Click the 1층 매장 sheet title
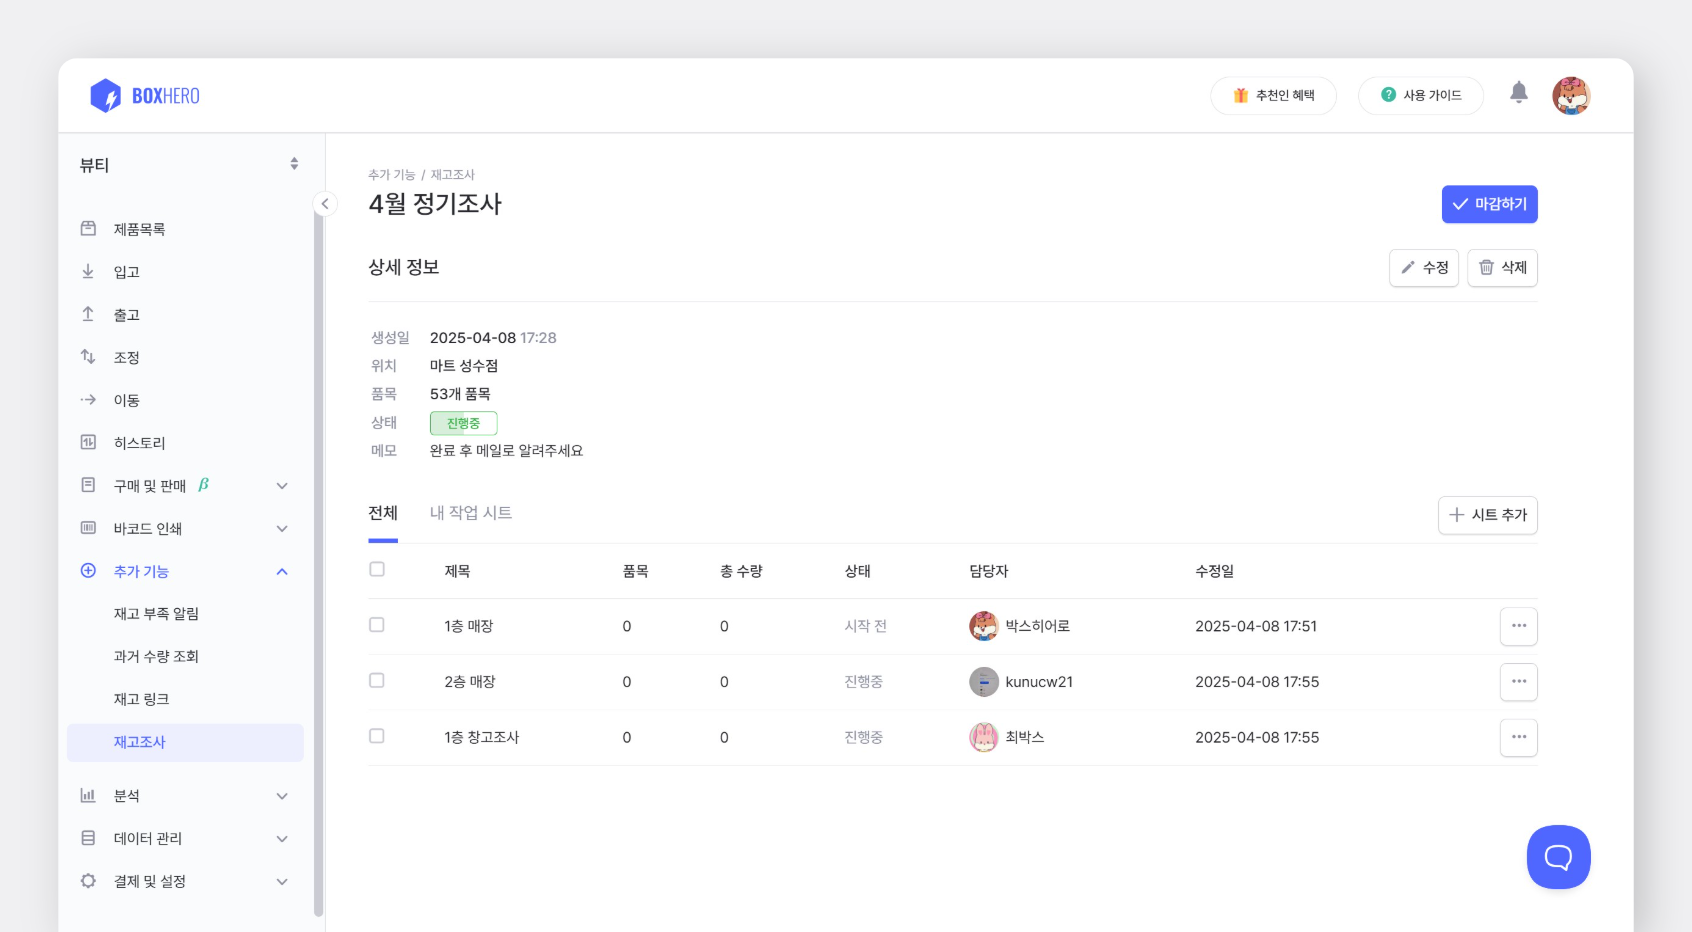This screenshot has height=932, width=1692. click(469, 626)
